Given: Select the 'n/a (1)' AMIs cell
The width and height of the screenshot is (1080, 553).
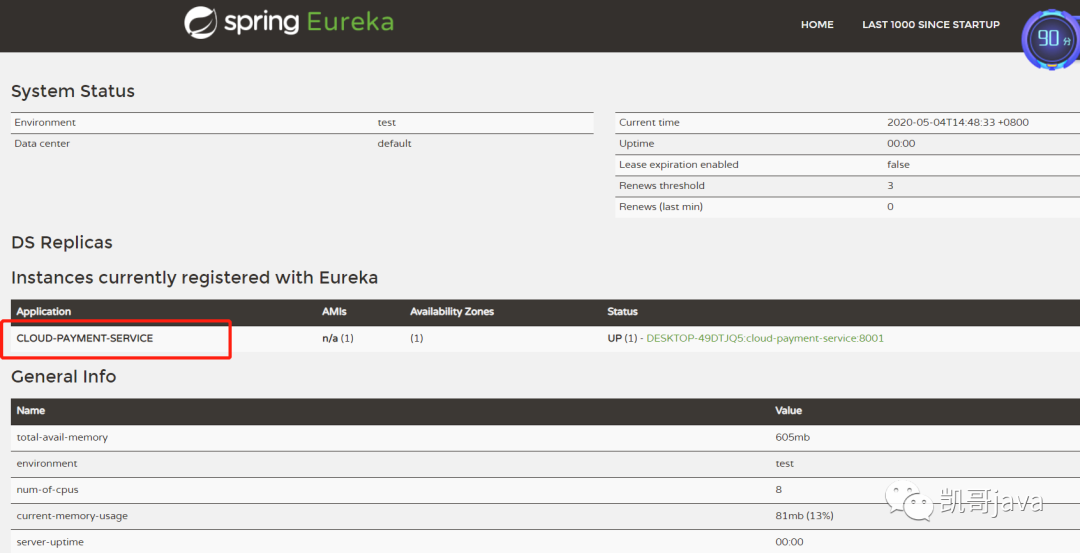Looking at the screenshot, I should coord(338,338).
